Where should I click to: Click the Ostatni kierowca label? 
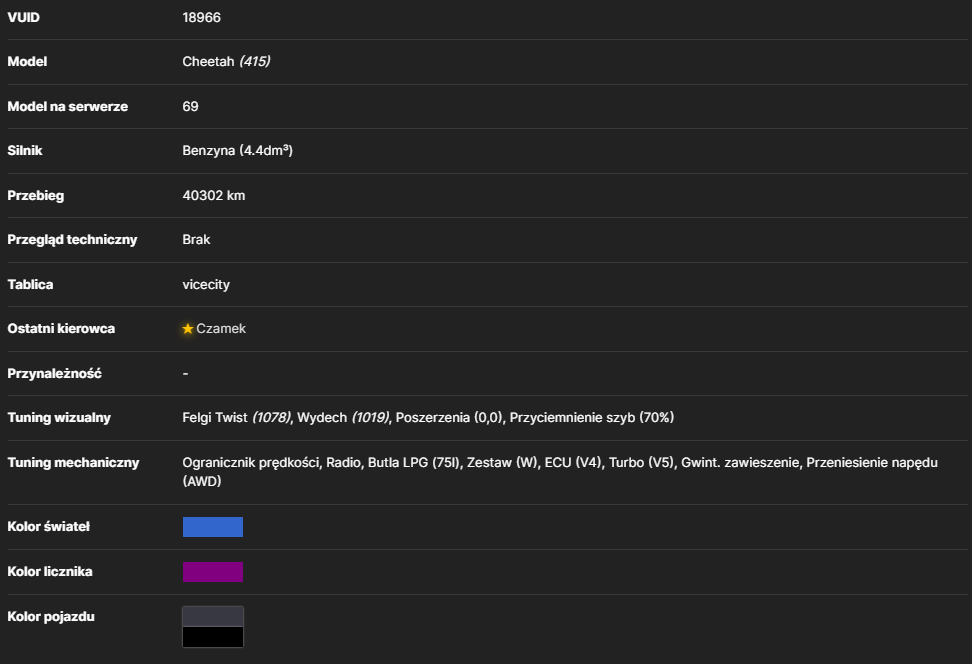coord(61,329)
